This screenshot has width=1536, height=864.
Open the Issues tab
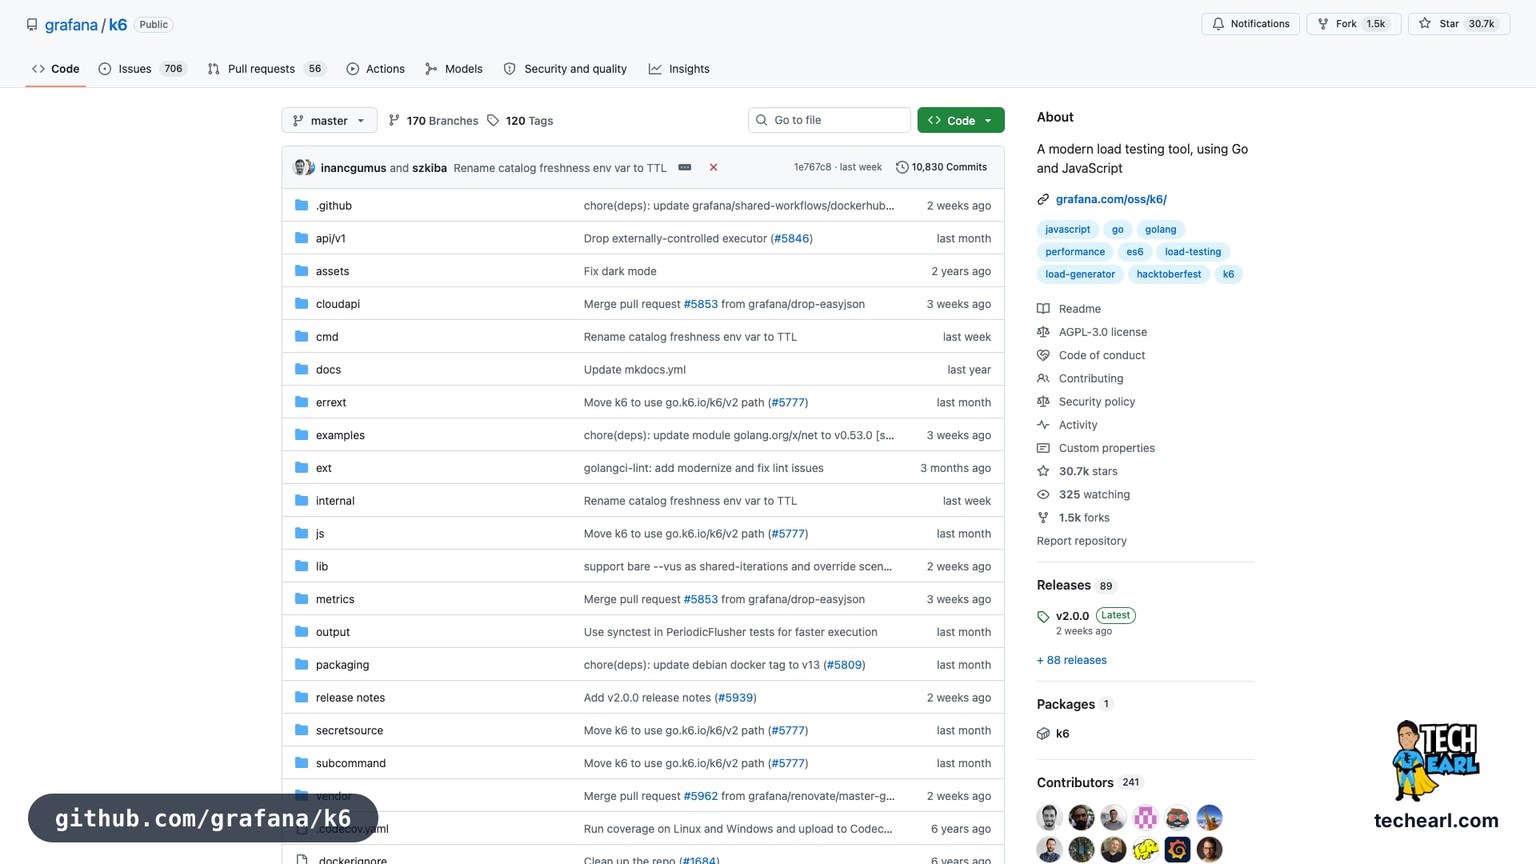142,69
